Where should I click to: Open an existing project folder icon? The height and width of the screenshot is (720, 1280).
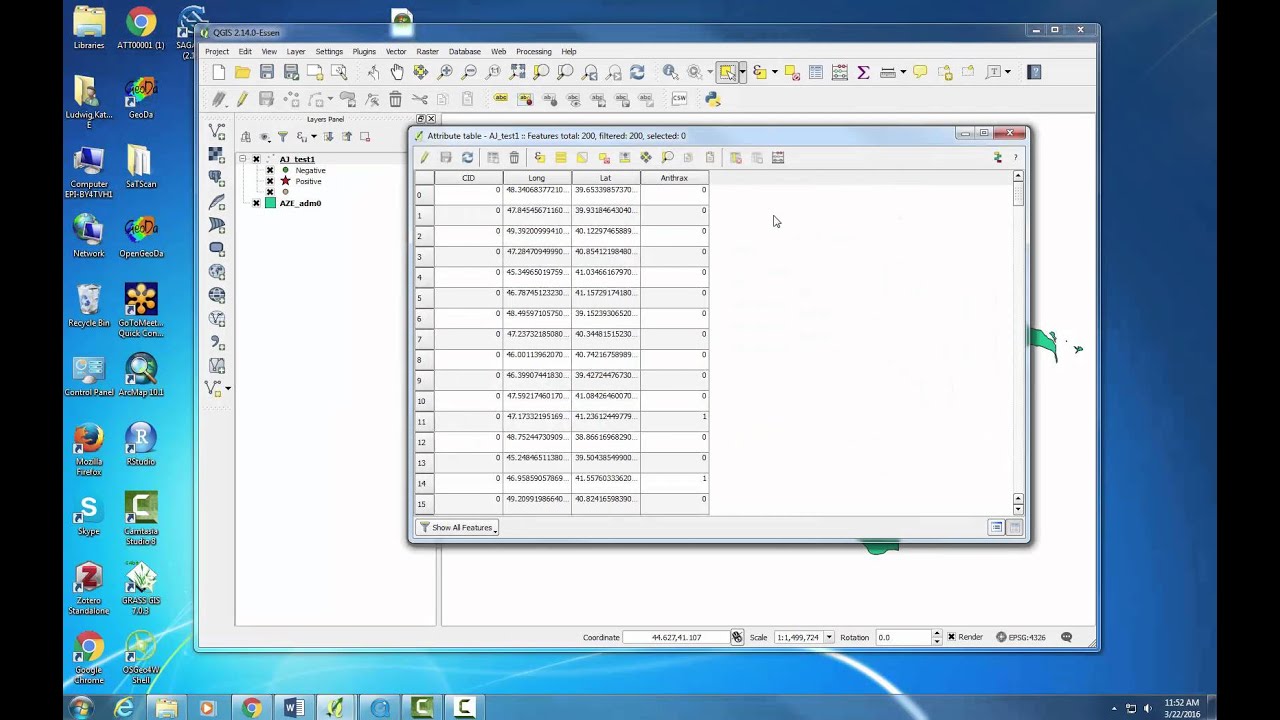242,72
